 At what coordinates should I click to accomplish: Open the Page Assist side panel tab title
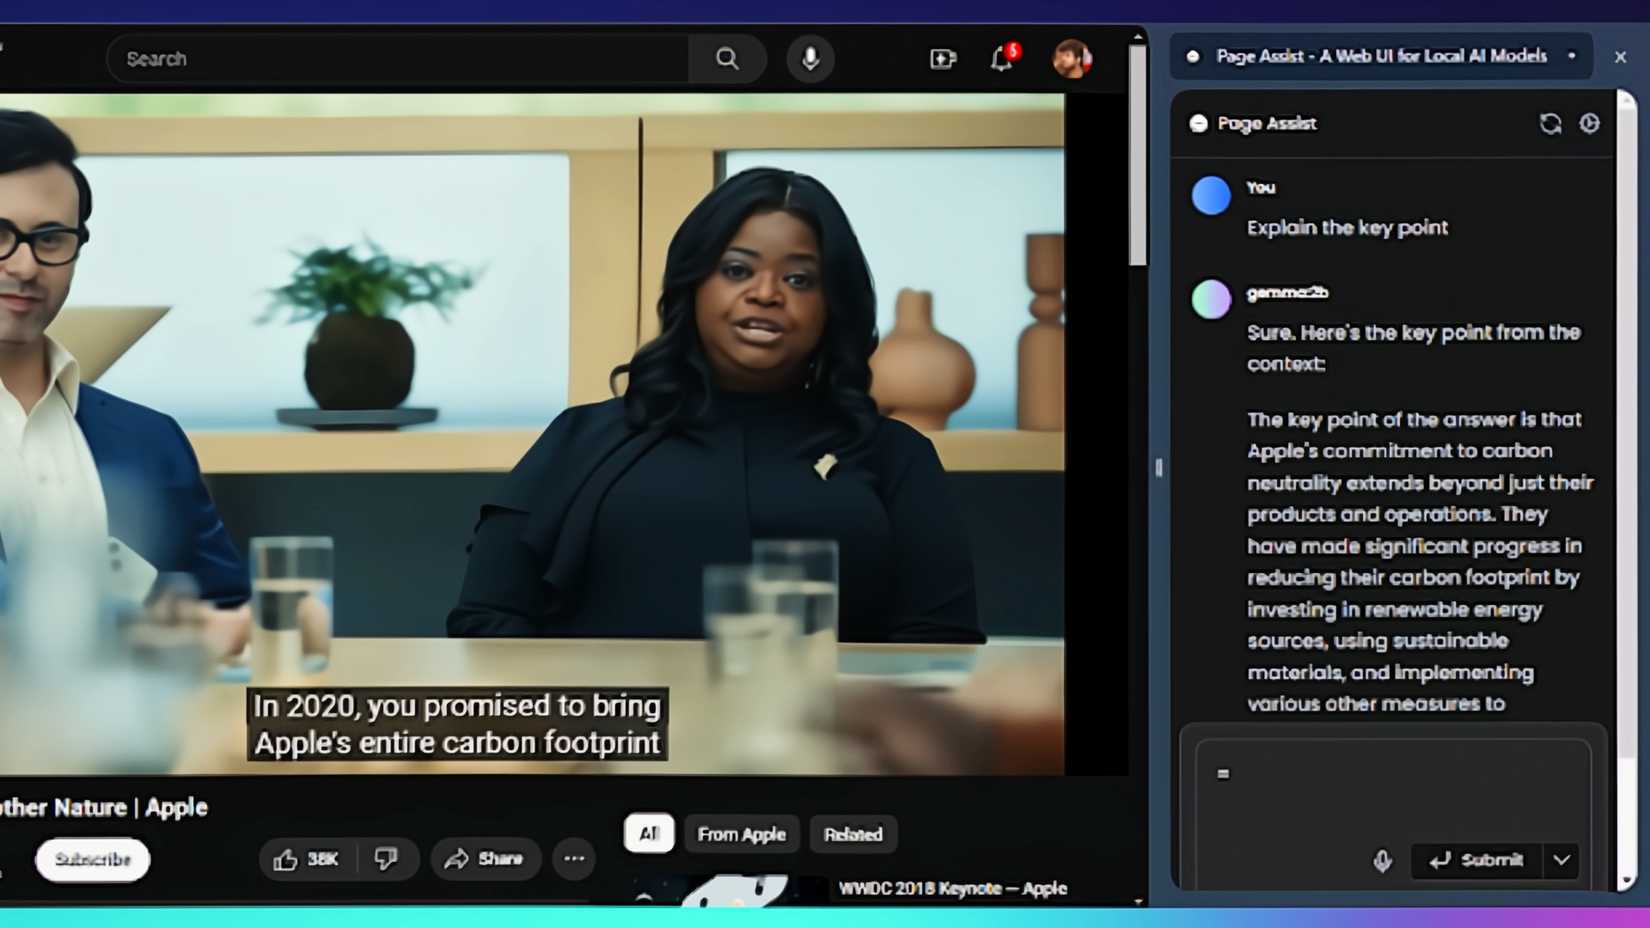1380,56
